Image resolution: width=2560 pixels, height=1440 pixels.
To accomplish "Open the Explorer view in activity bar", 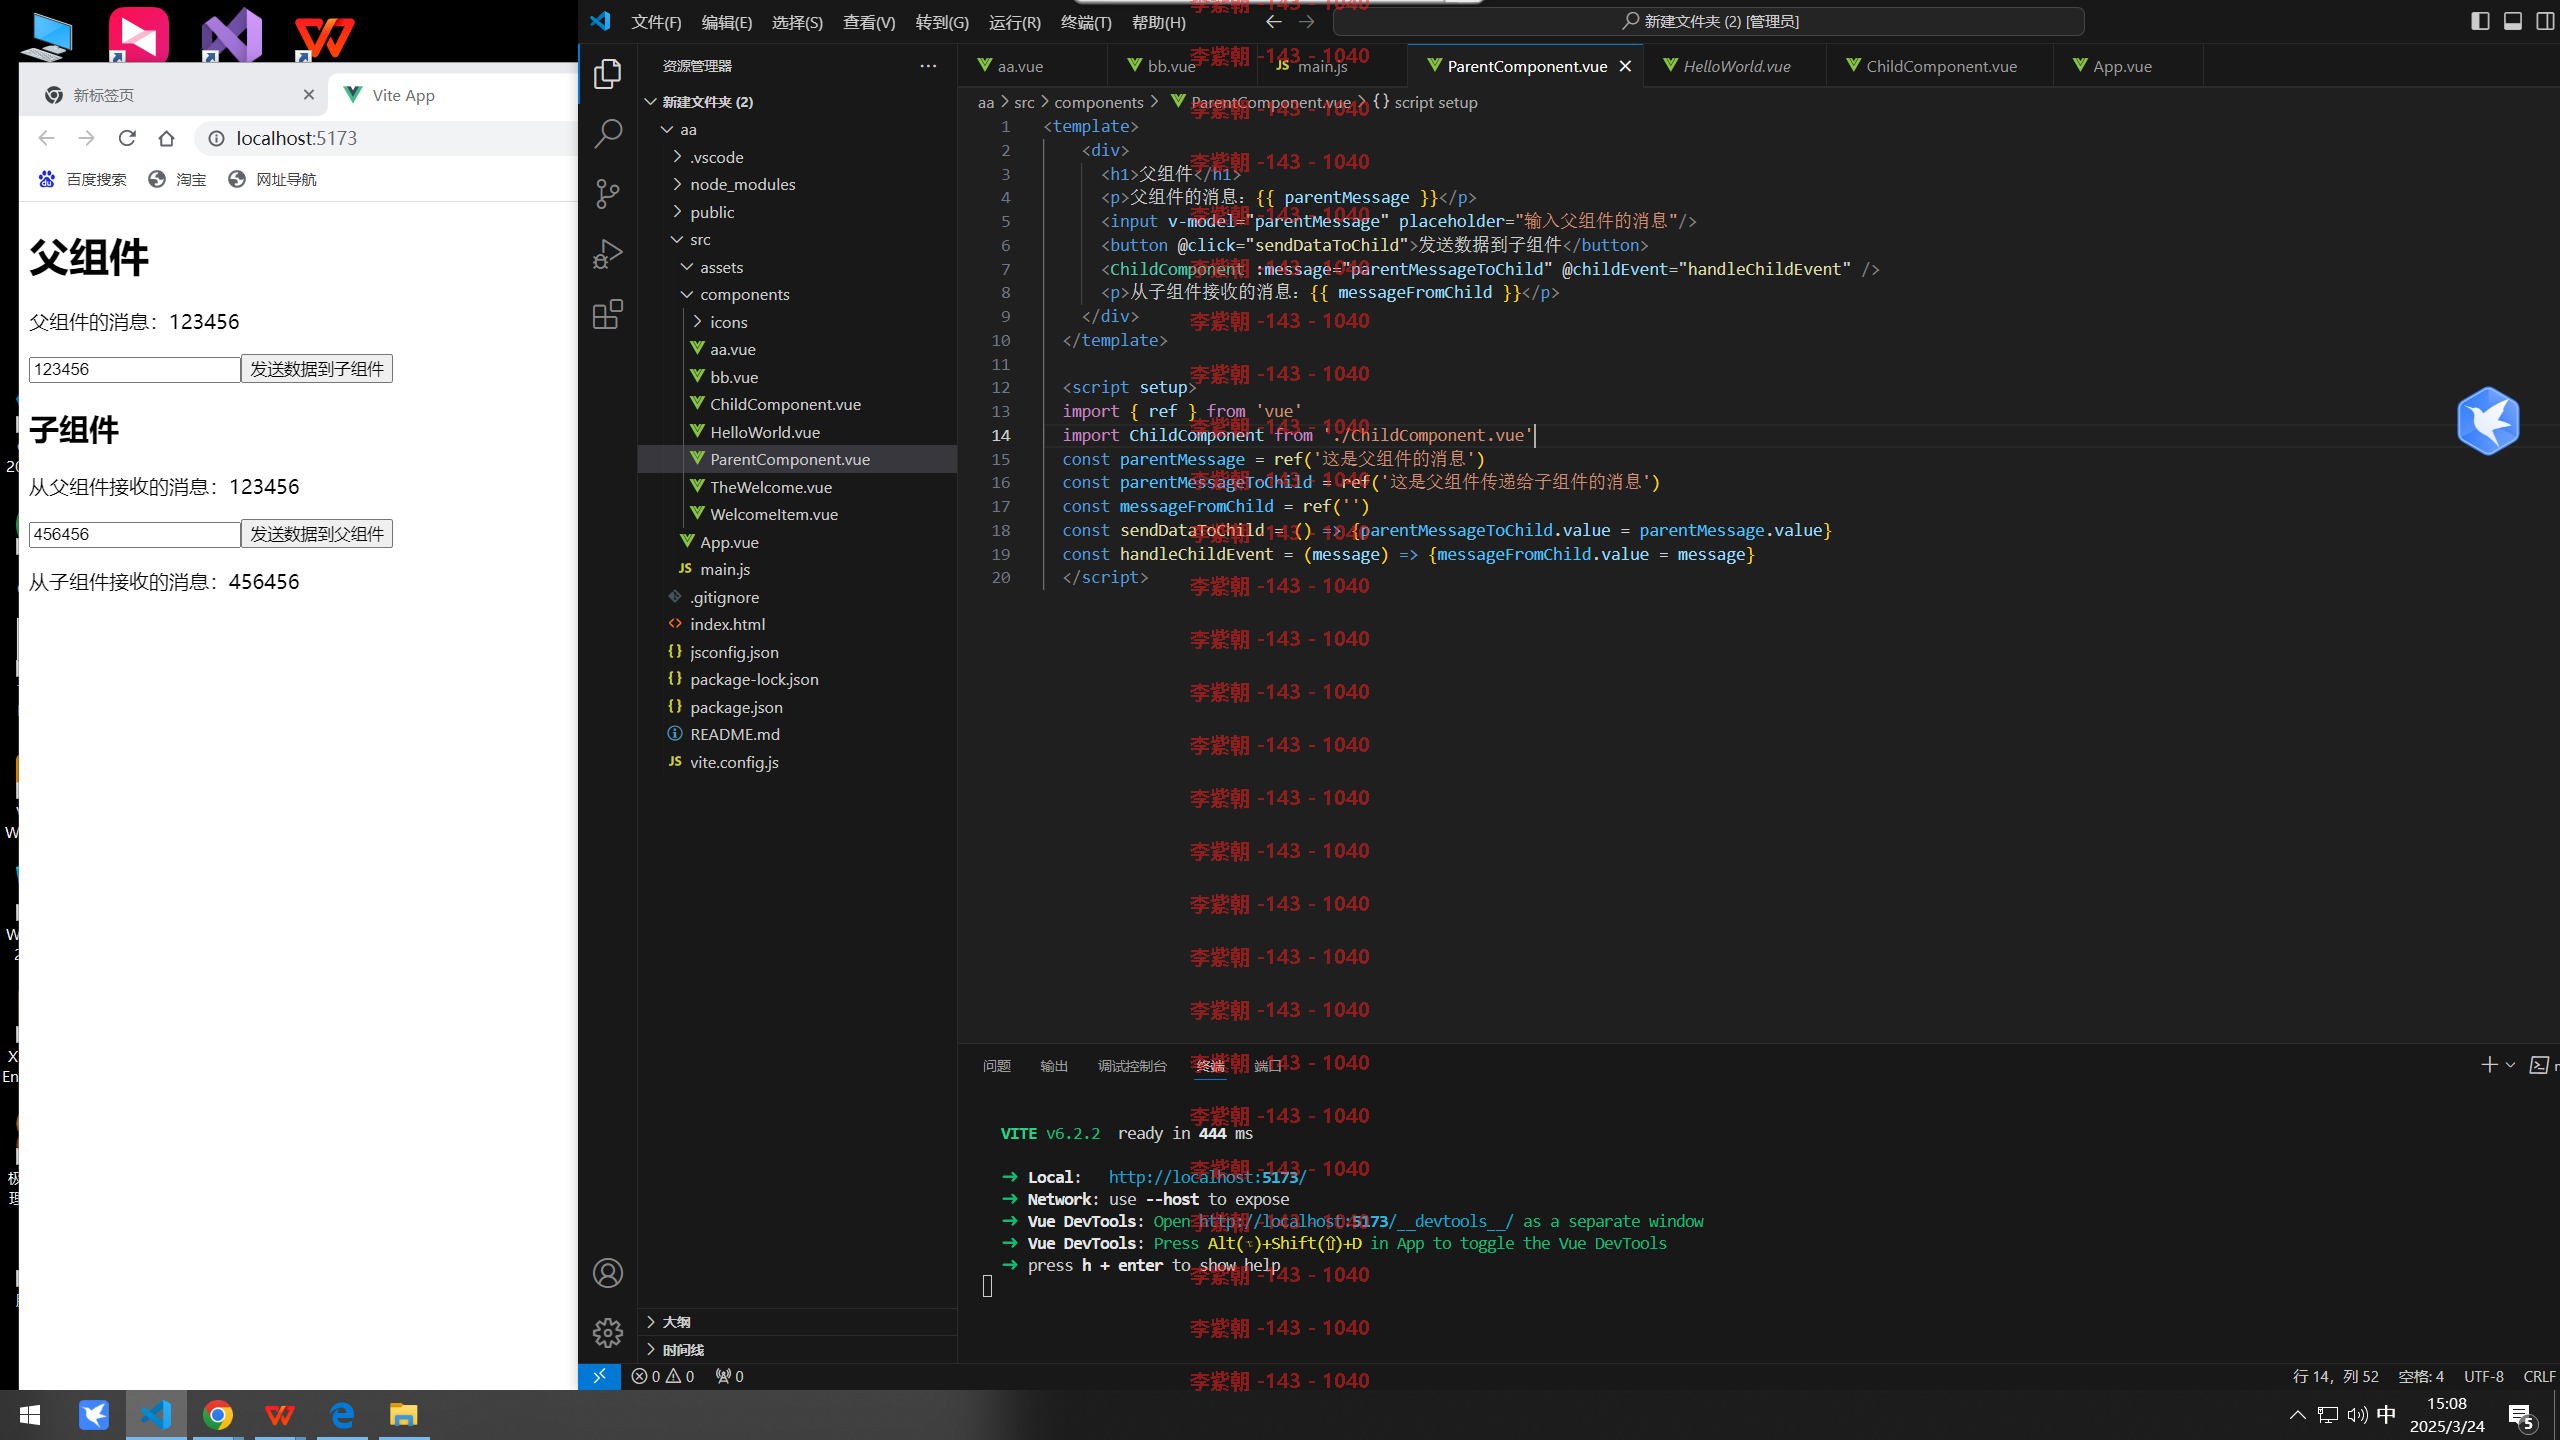I will pyautogui.click(x=608, y=74).
